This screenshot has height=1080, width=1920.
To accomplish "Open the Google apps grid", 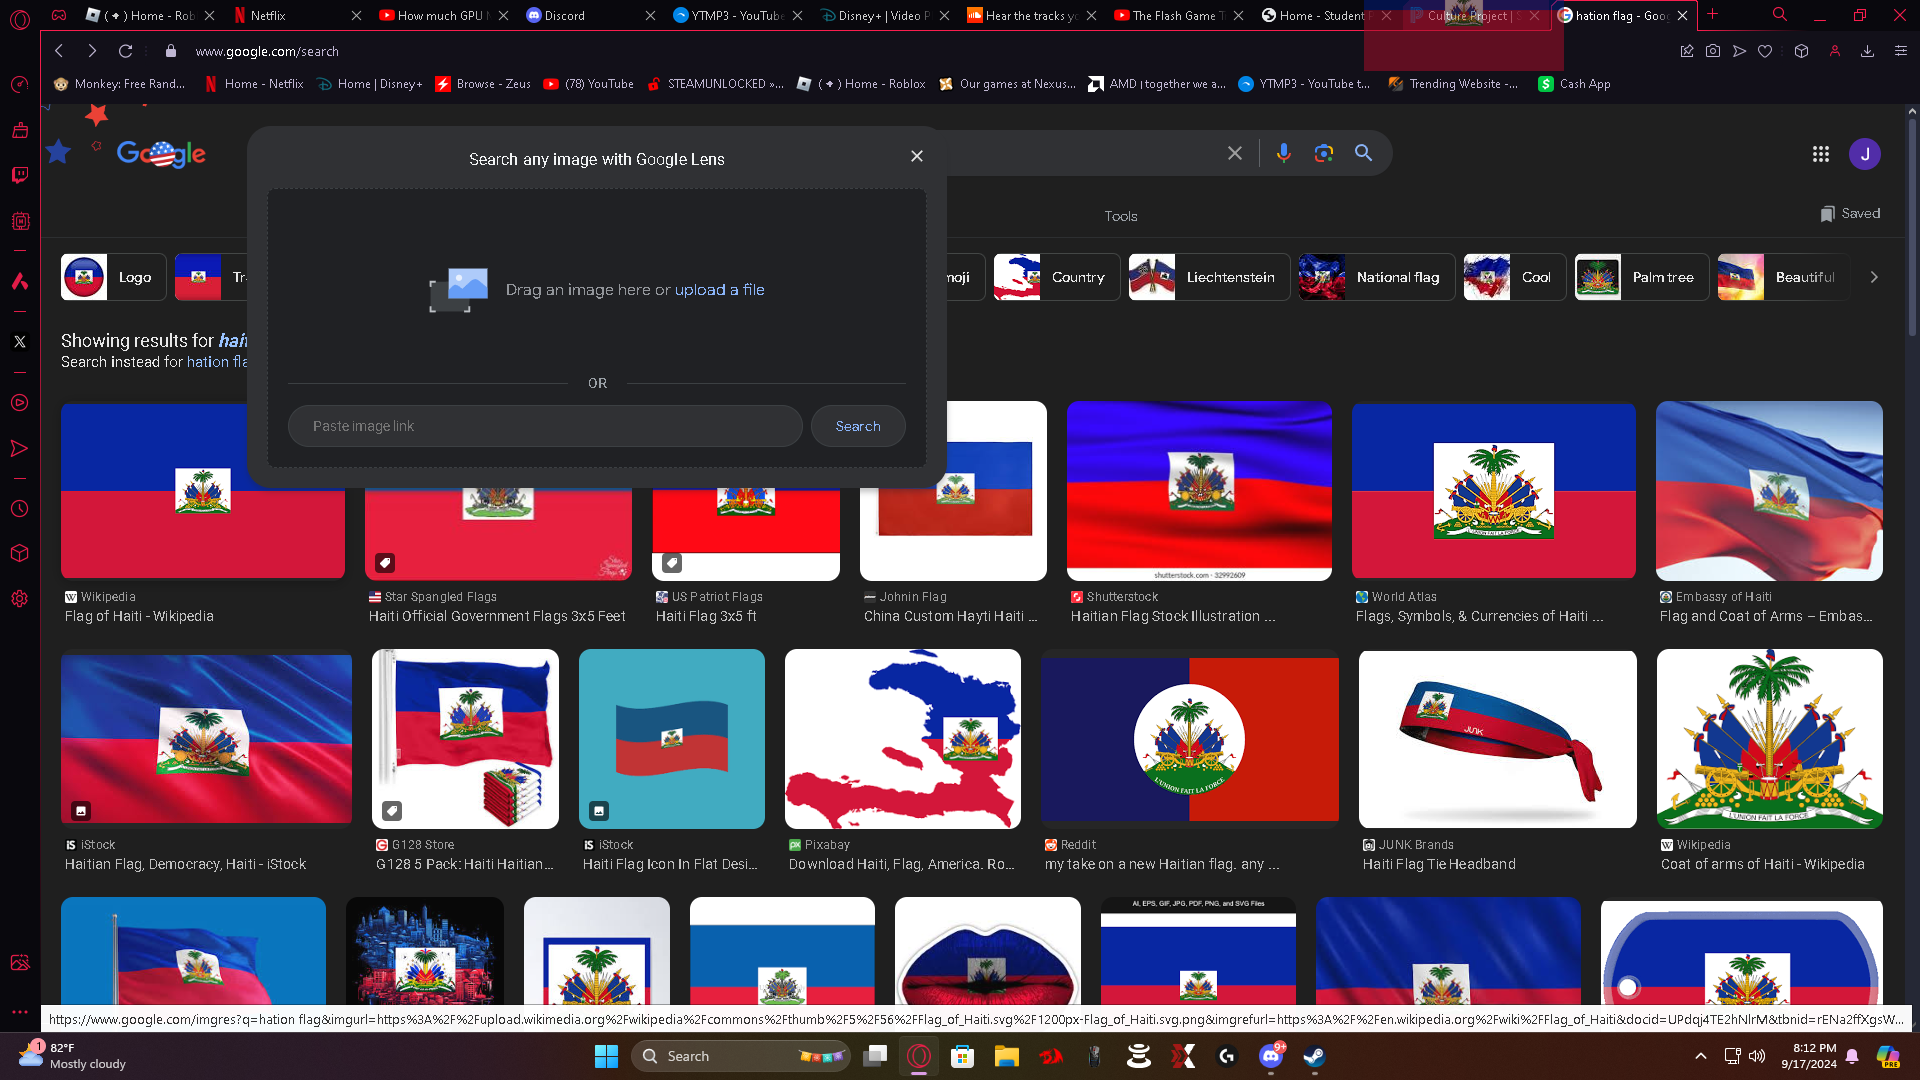I will [1820, 154].
